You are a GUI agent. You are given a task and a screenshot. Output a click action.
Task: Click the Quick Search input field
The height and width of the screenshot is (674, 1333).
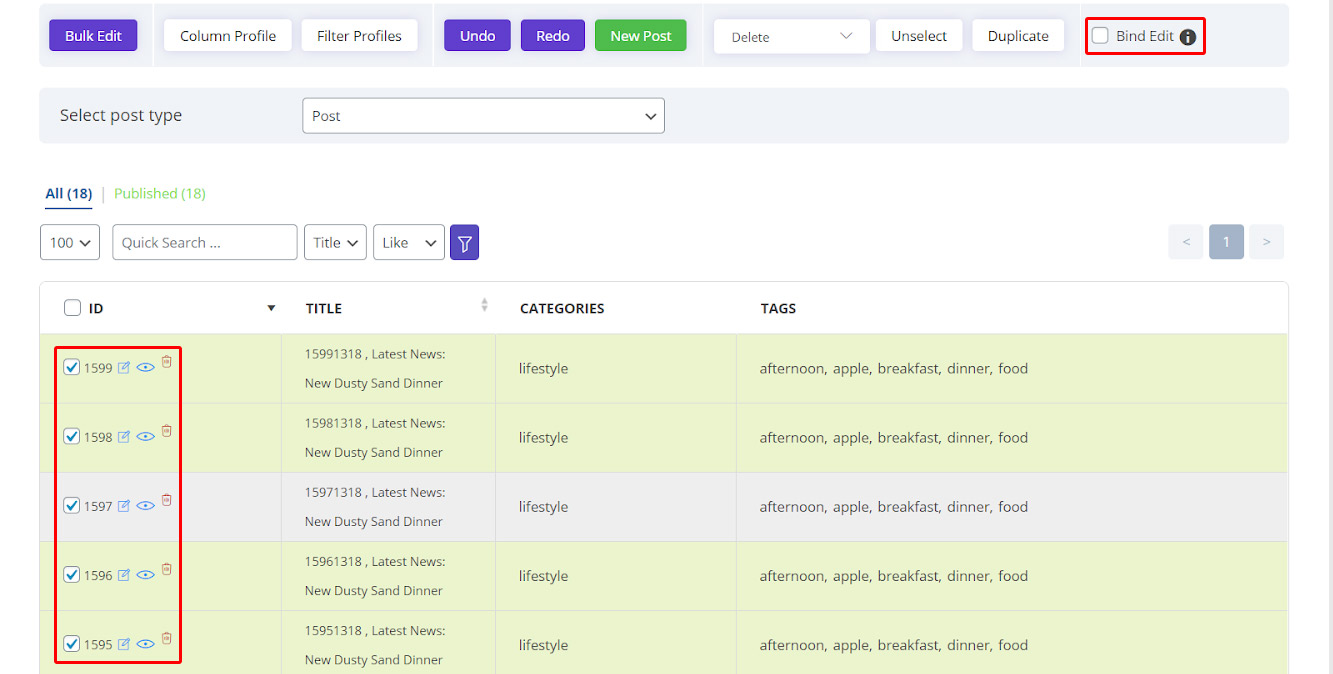click(x=204, y=242)
